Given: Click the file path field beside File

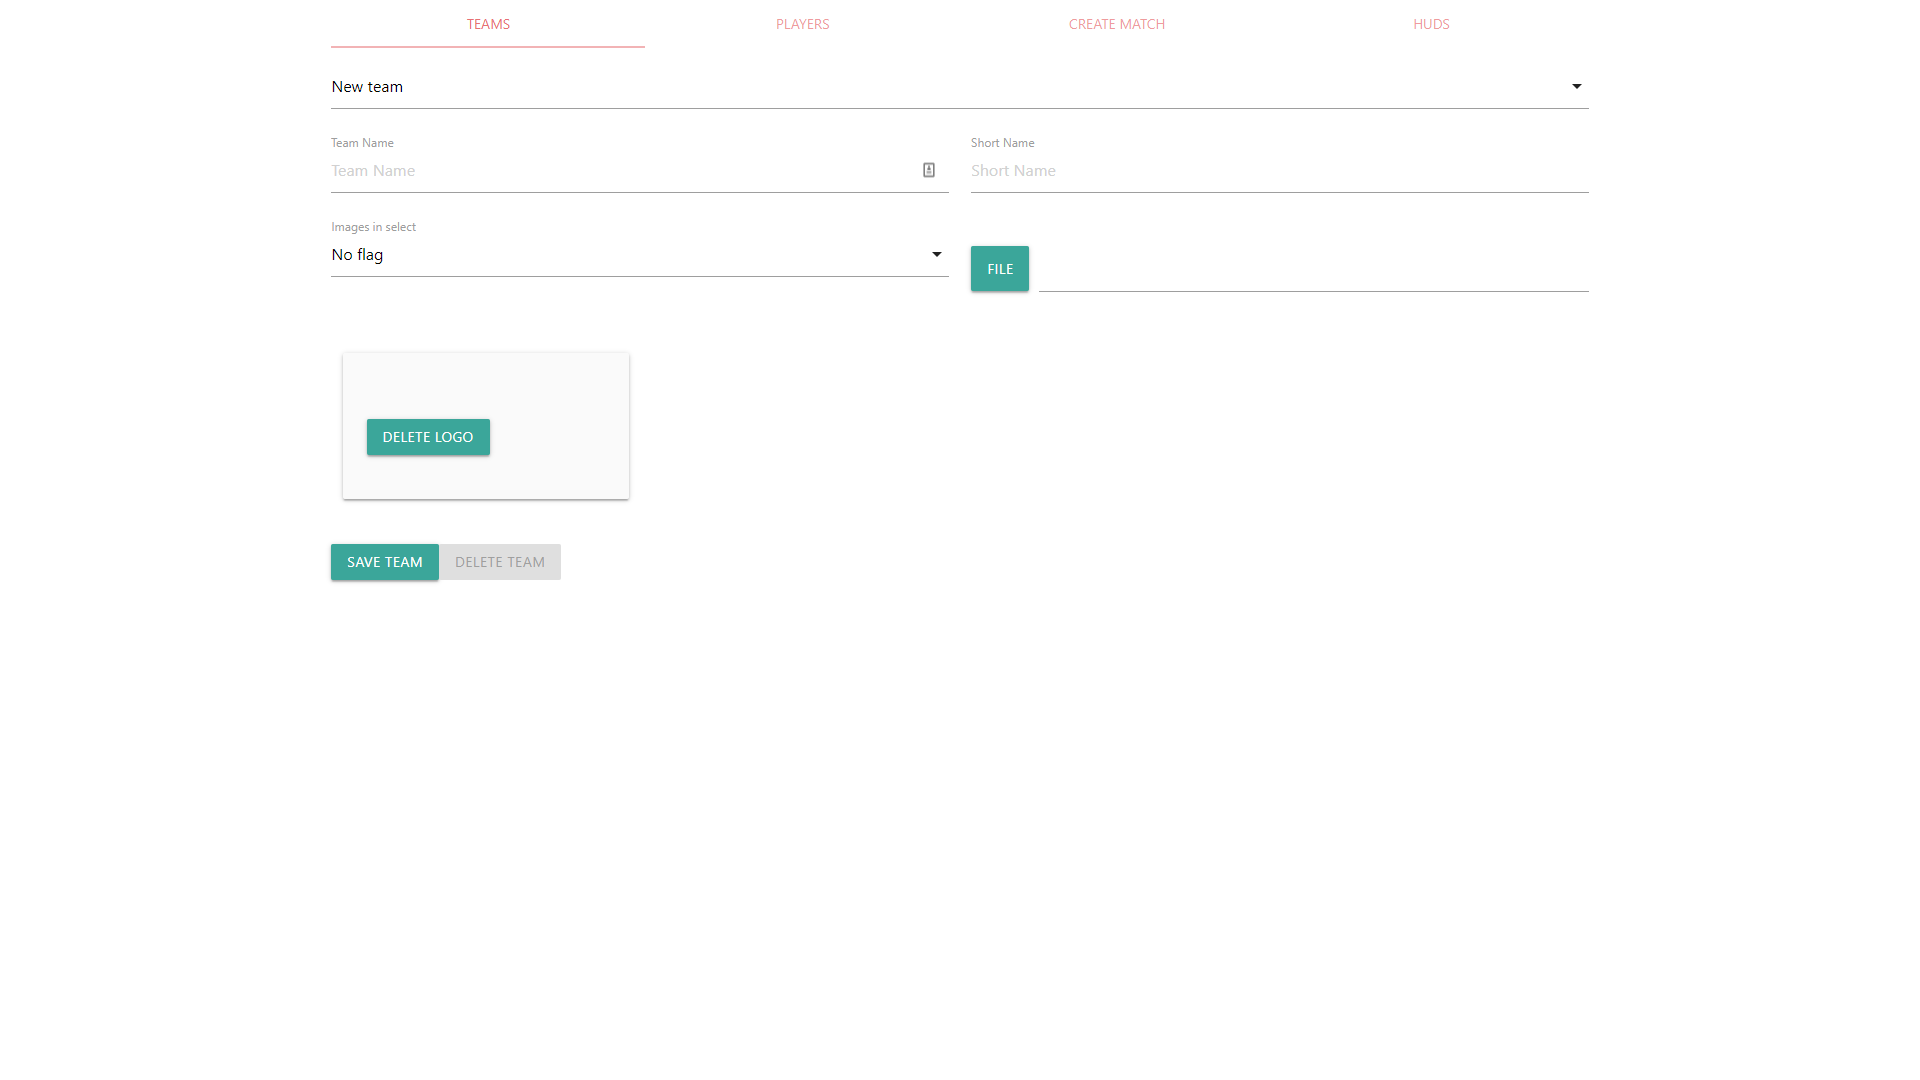Looking at the screenshot, I should click(x=1312, y=270).
